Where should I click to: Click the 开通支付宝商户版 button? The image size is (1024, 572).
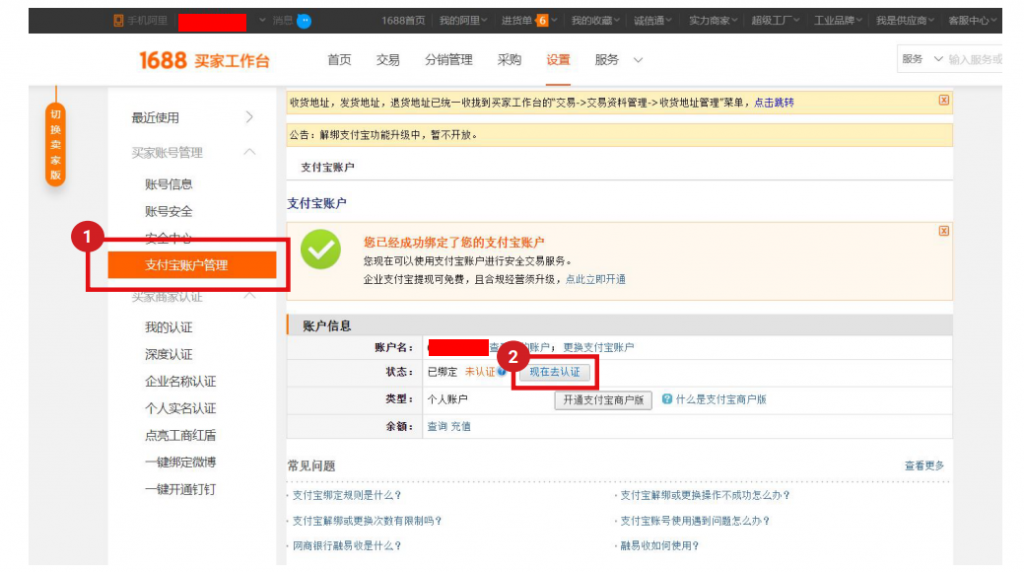[x=603, y=400]
